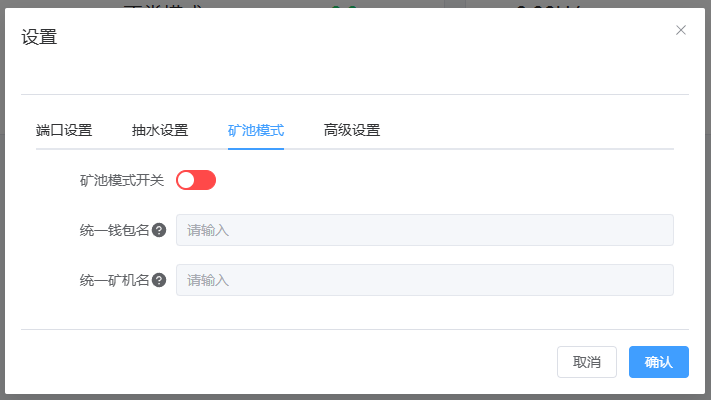
Task: Confirm settings with the 确认 button
Action: tap(659, 362)
